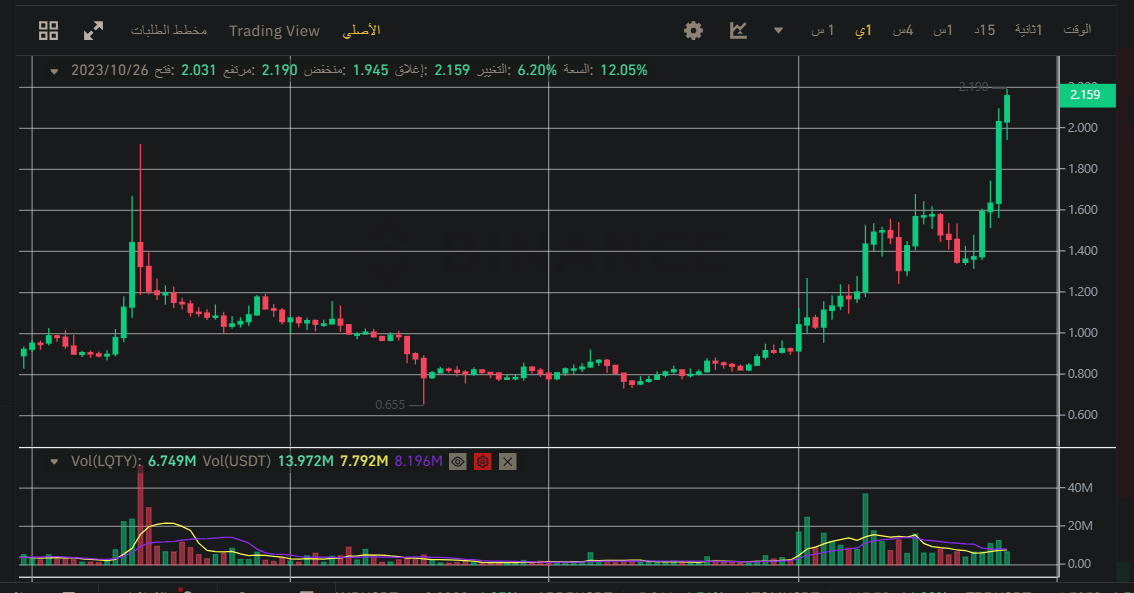Expand chart to fullscreen with arrows icon

(x=93, y=30)
